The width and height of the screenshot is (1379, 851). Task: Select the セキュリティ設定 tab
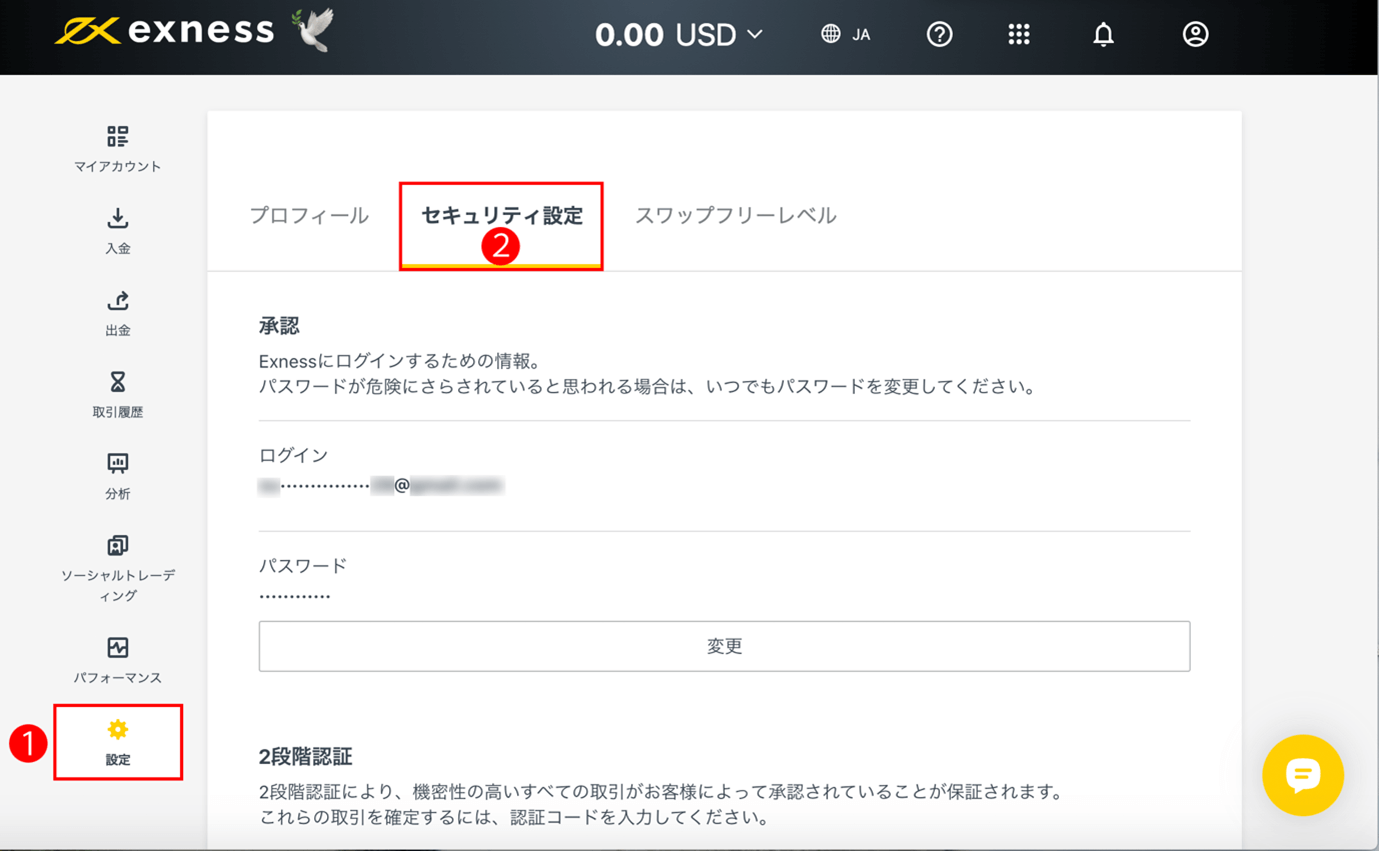[x=501, y=216]
